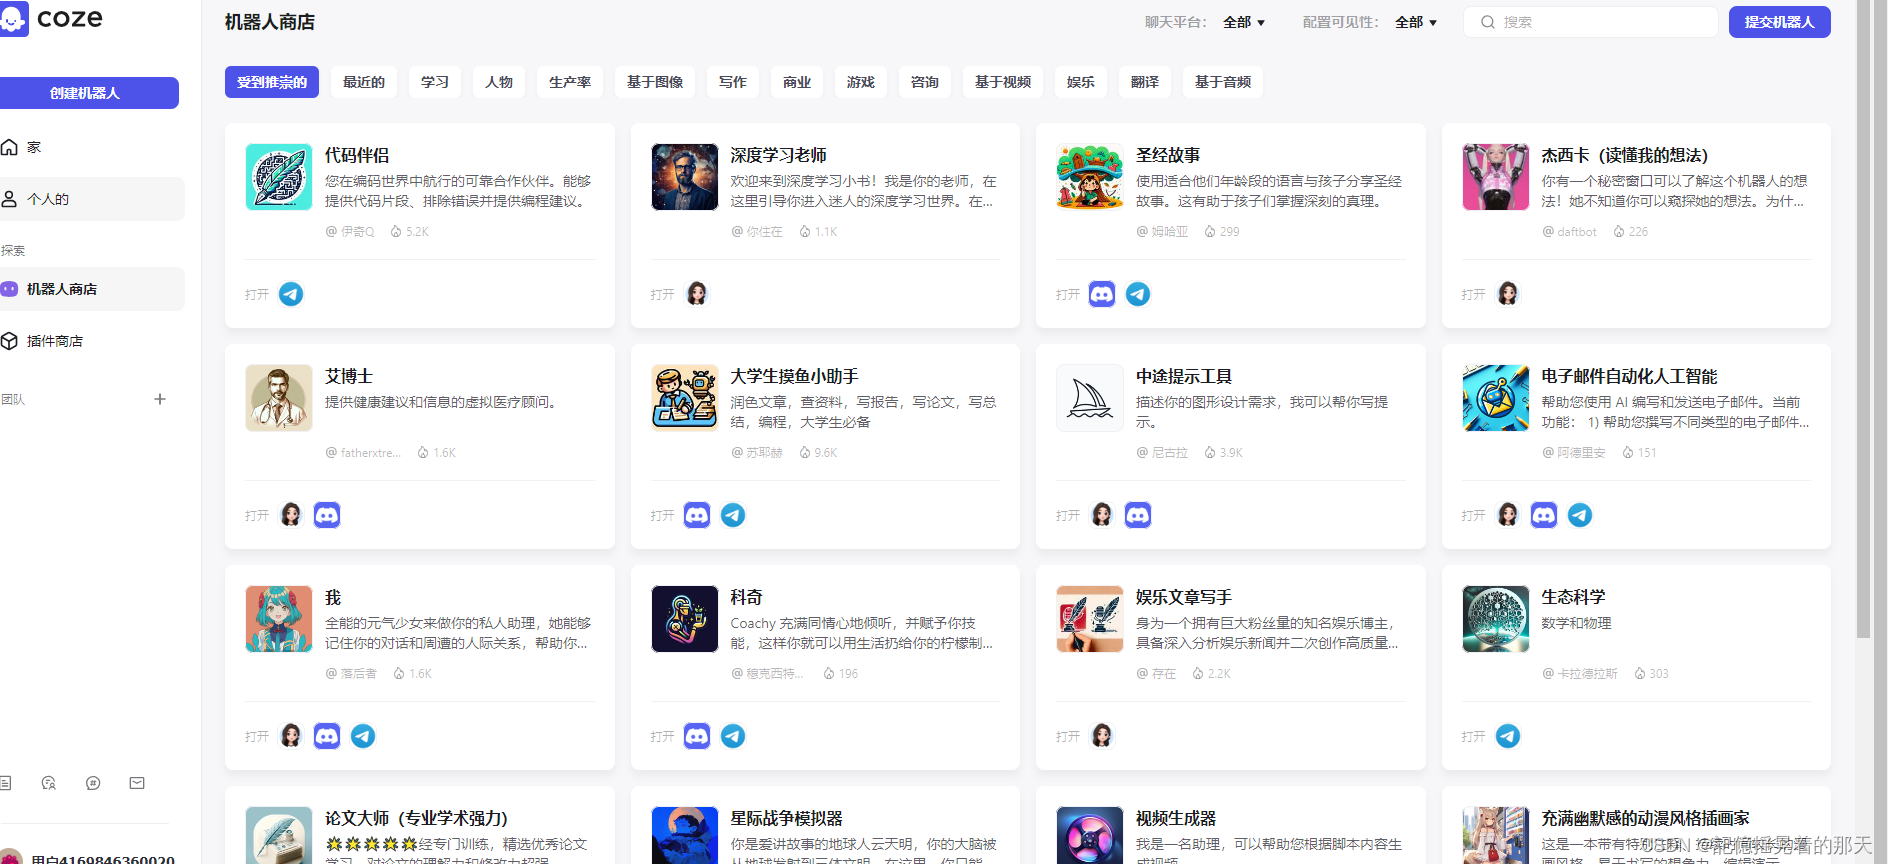Viewport: 1888px width, 864px height.
Task: Select the 写作 category tab
Action: coord(733,82)
